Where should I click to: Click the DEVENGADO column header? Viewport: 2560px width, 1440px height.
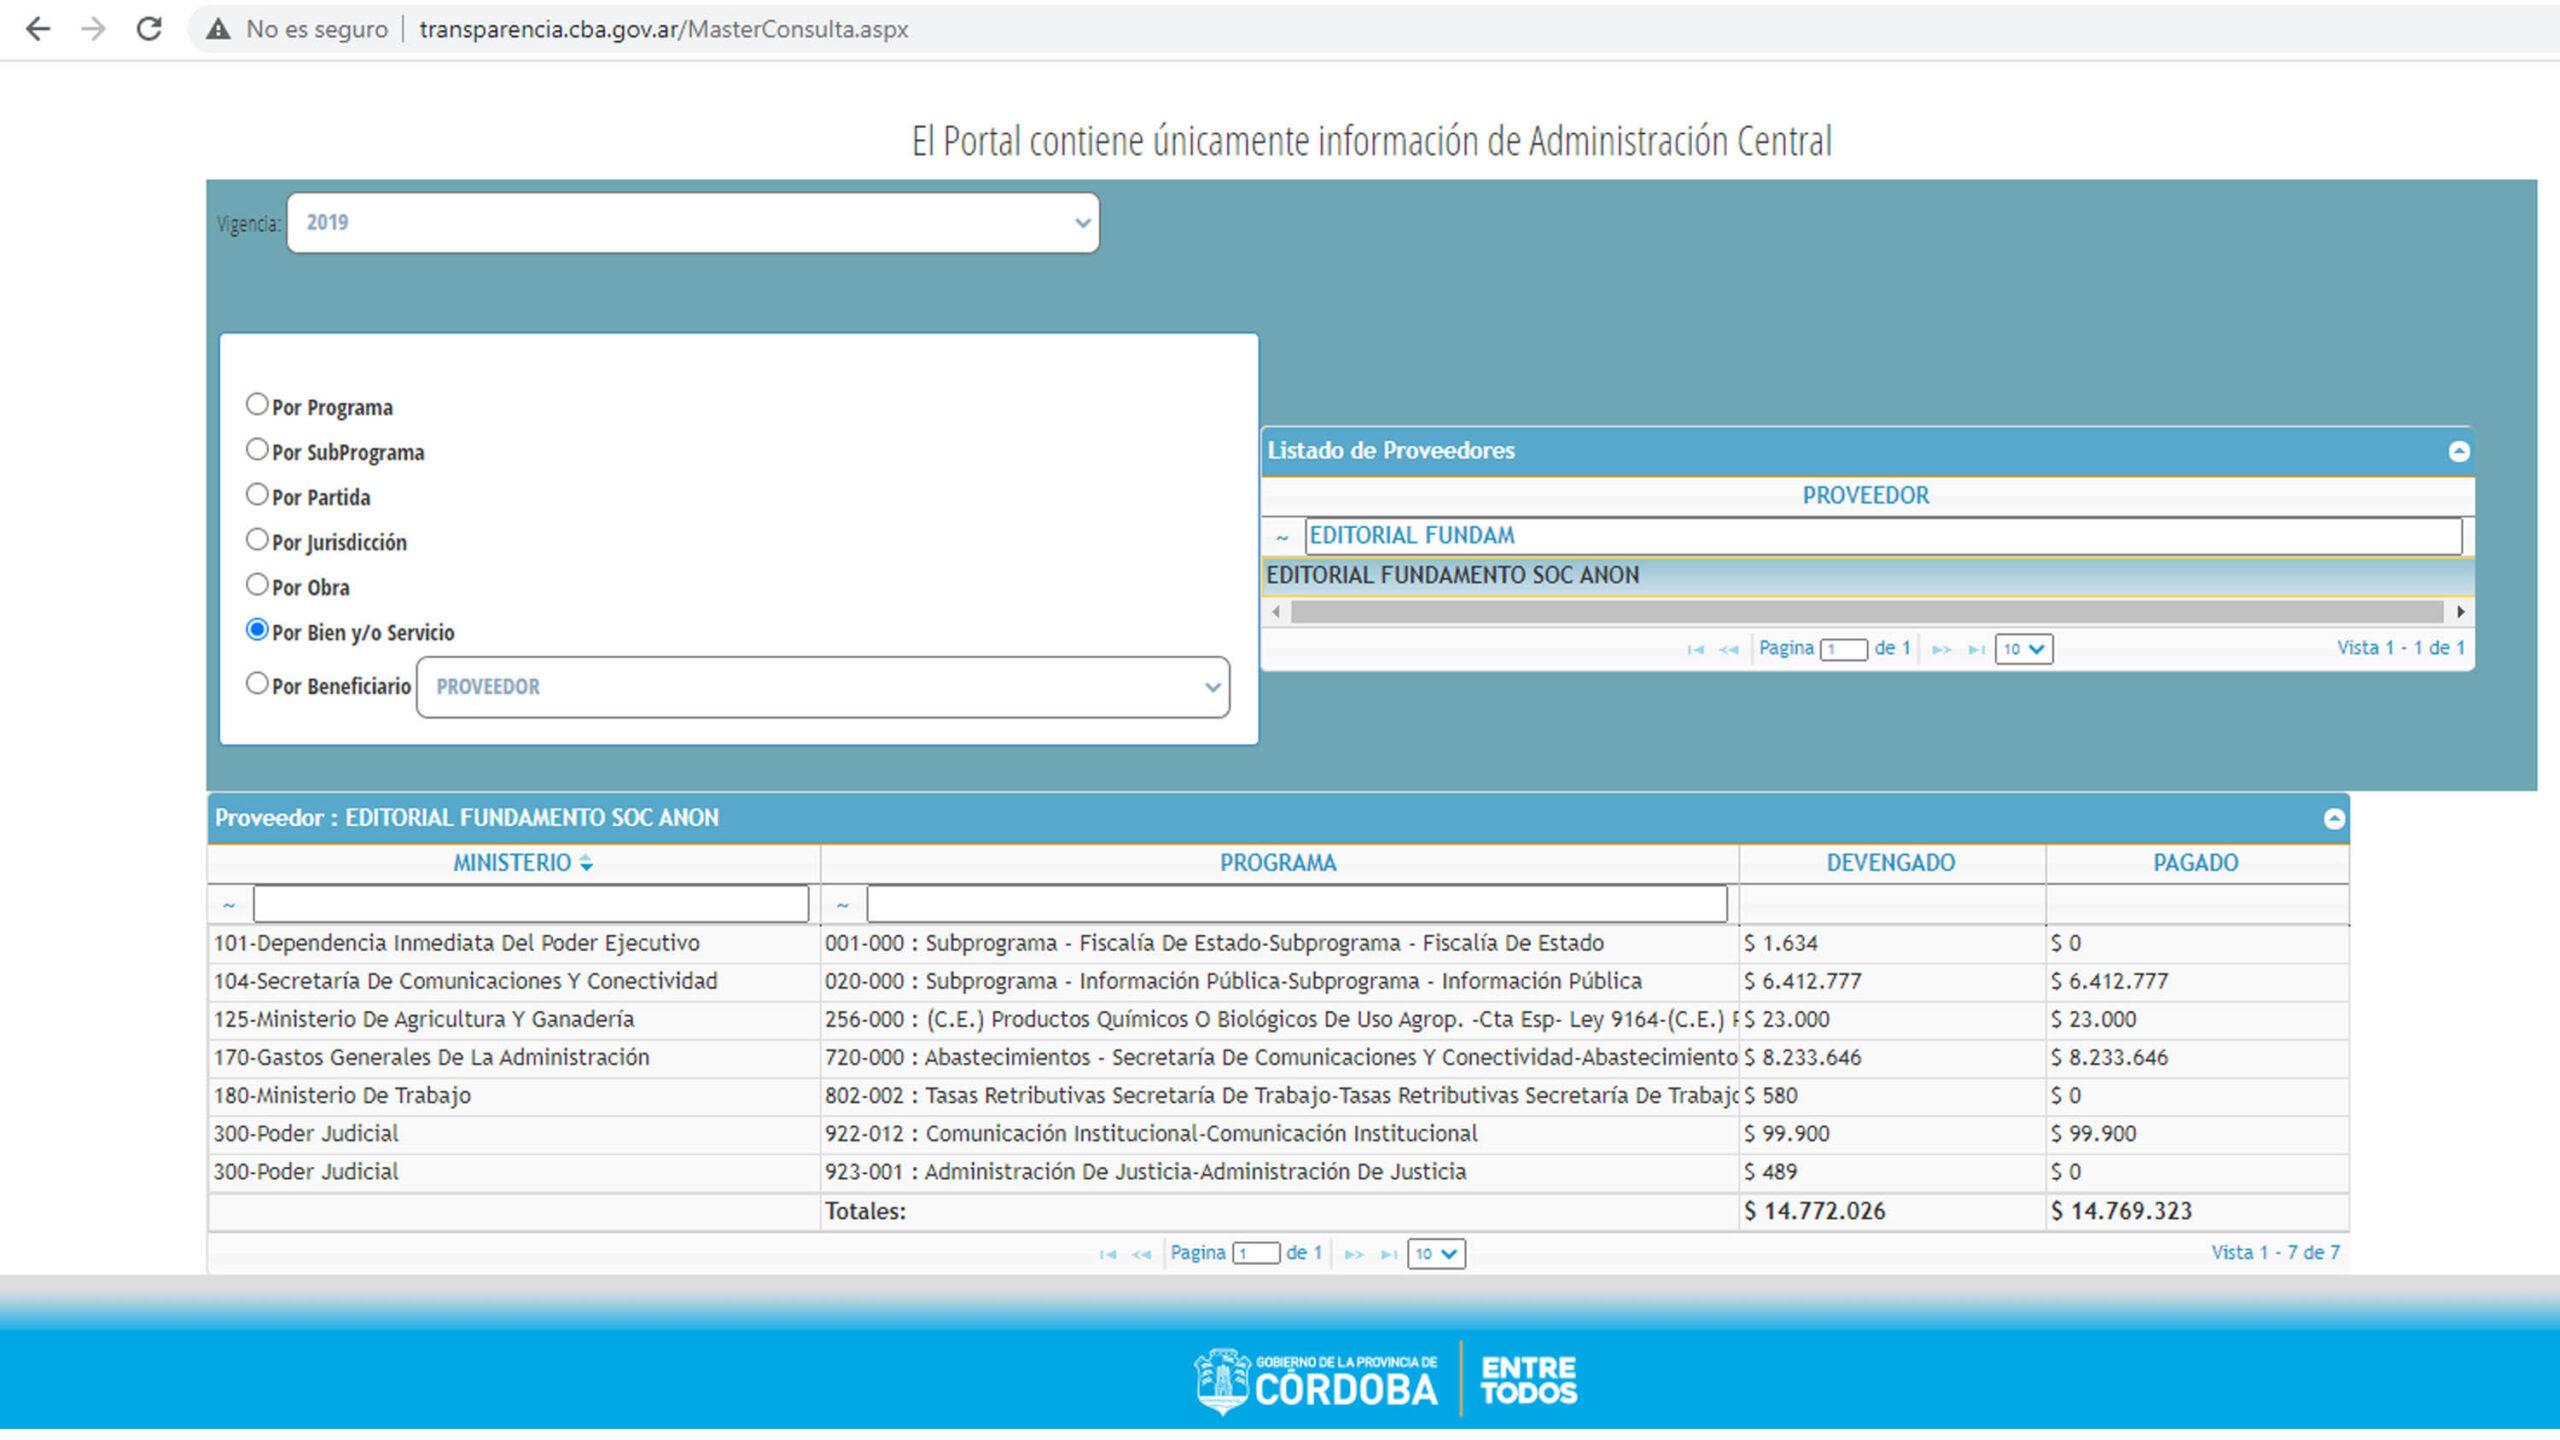pyautogui.click(x=1890, y=863)
